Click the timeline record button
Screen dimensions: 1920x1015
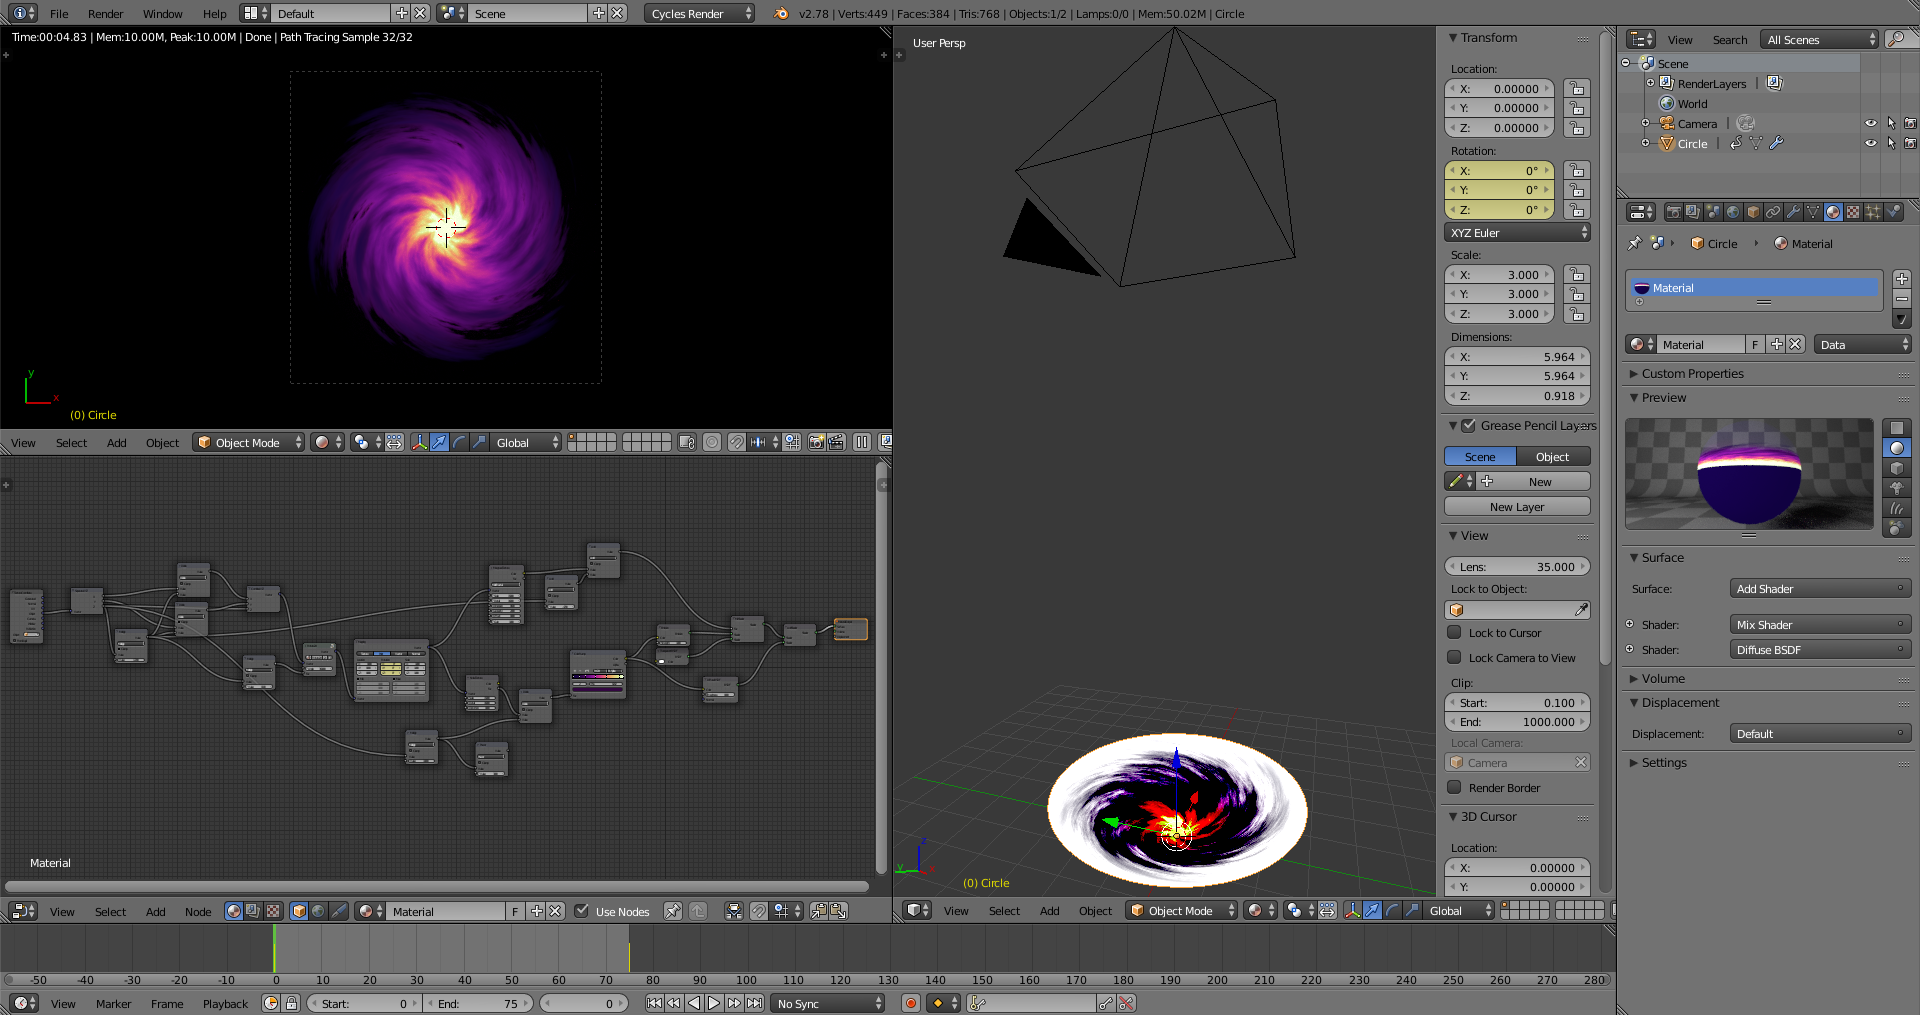point(910,1003)
